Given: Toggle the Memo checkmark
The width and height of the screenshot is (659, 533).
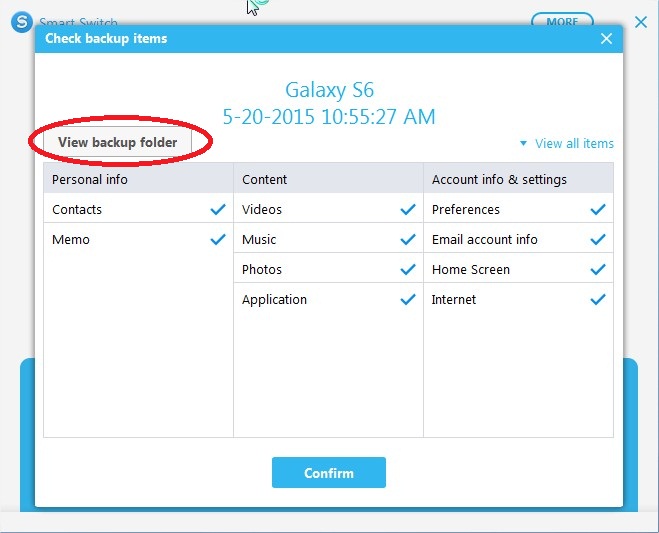Looking at the screenshot, I should pyautogui.click(x=218, y=240).
